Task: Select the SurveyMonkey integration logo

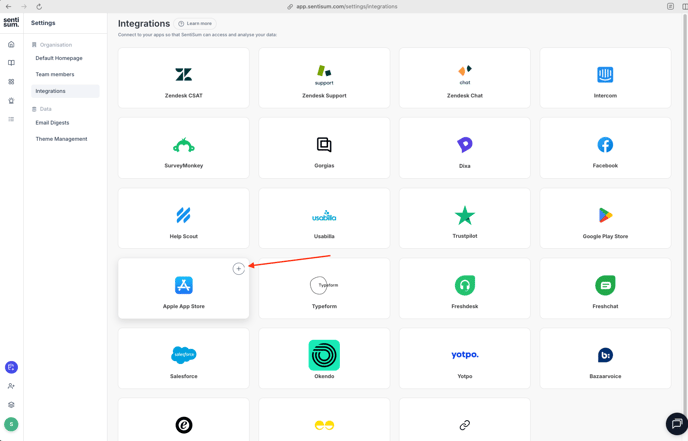Action: click(183, 145)
